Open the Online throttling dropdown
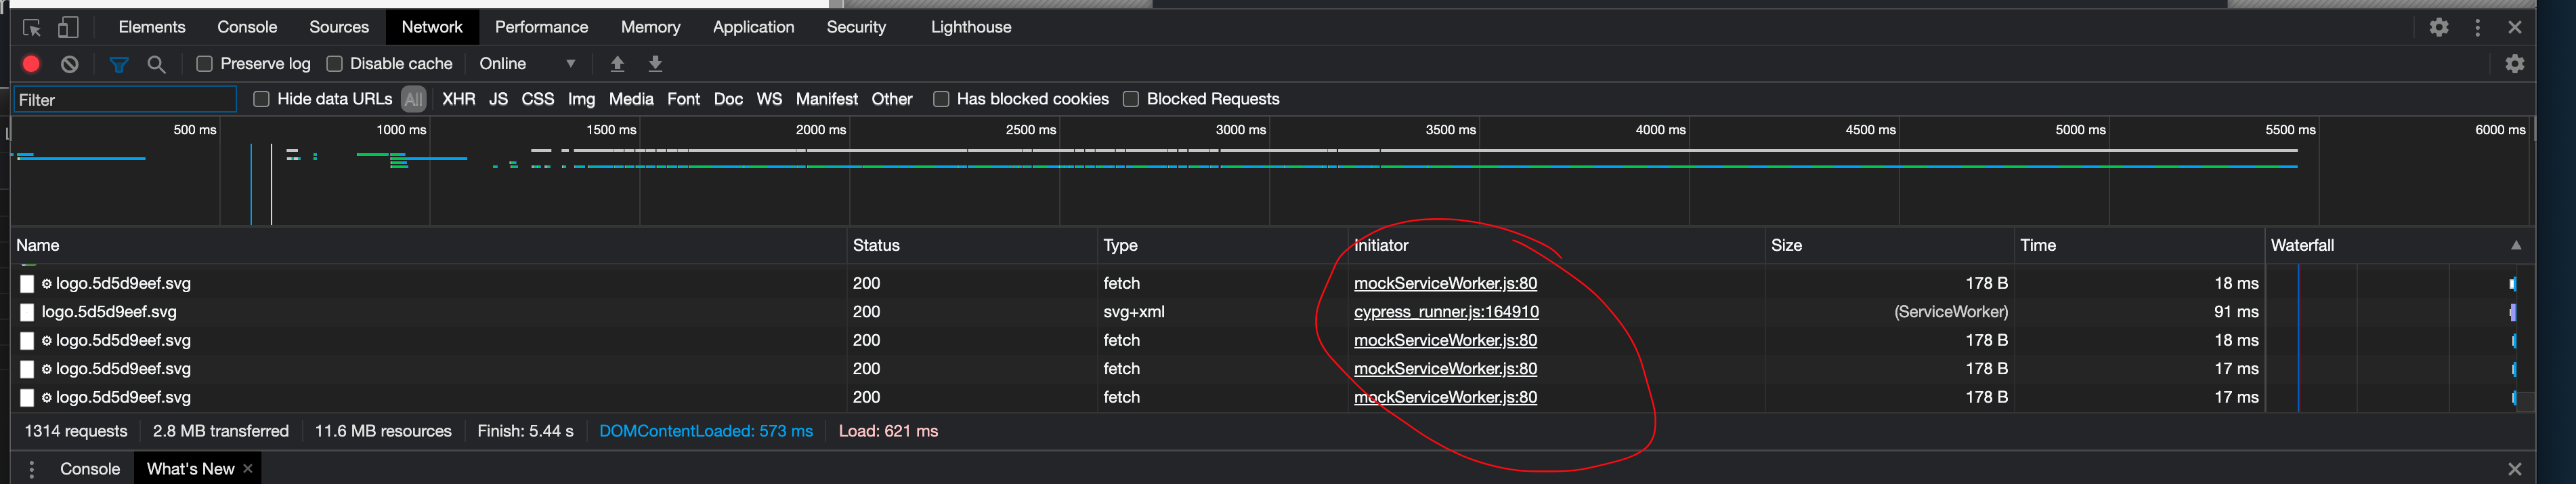2576x484 pixels. click(x=527, y=64)
